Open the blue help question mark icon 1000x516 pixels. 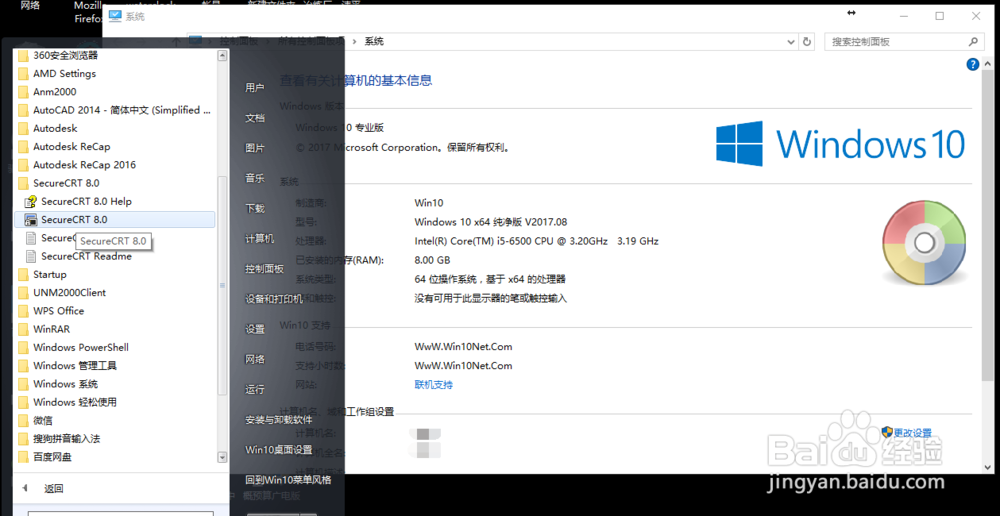click(x=973, y=64)
